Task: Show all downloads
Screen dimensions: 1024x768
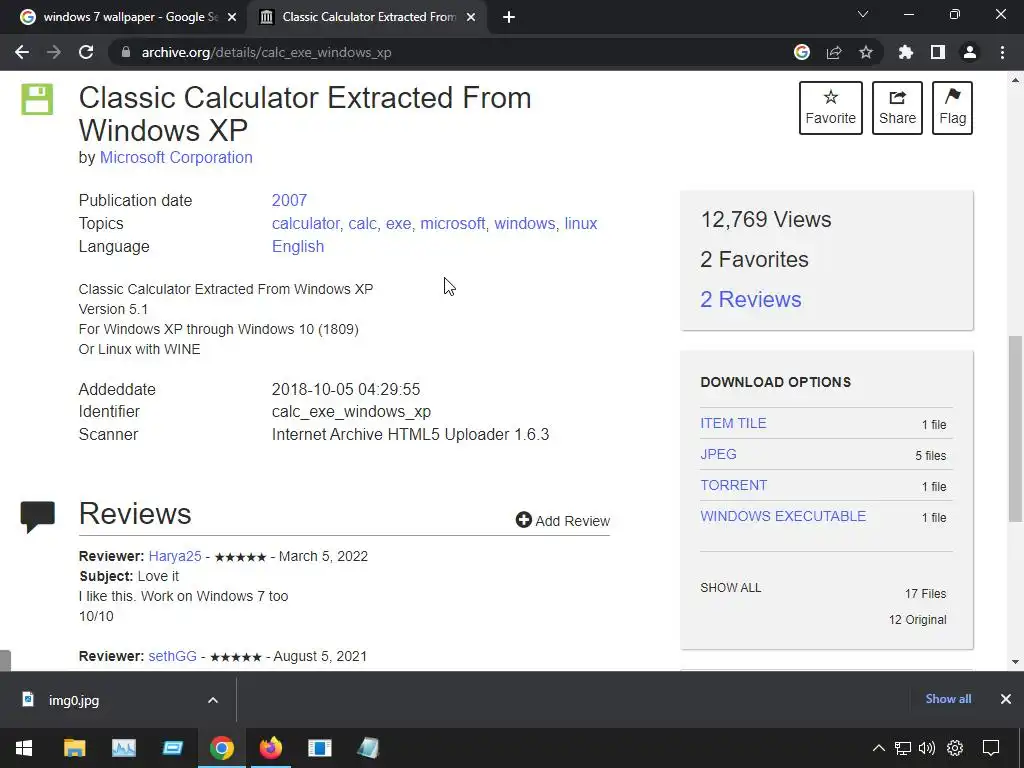Action: click(948, 699)
